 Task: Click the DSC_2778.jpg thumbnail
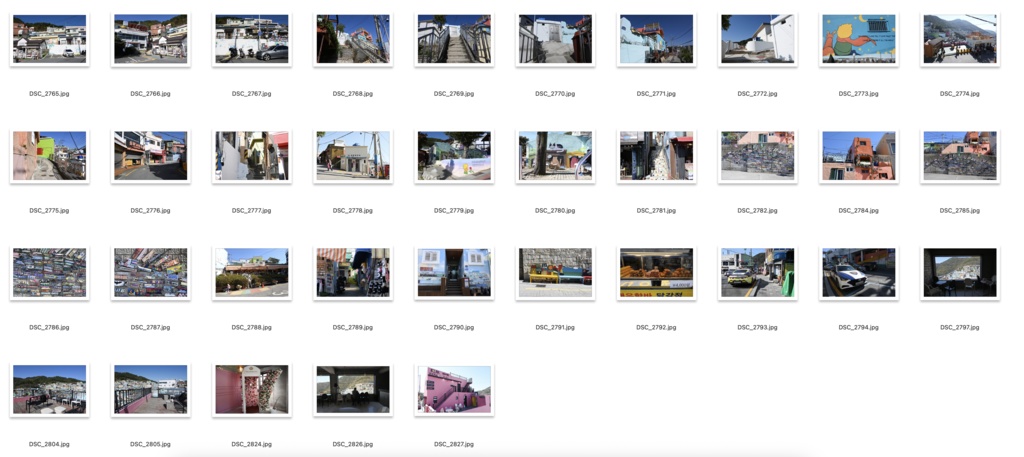click(x=353, y=156)
